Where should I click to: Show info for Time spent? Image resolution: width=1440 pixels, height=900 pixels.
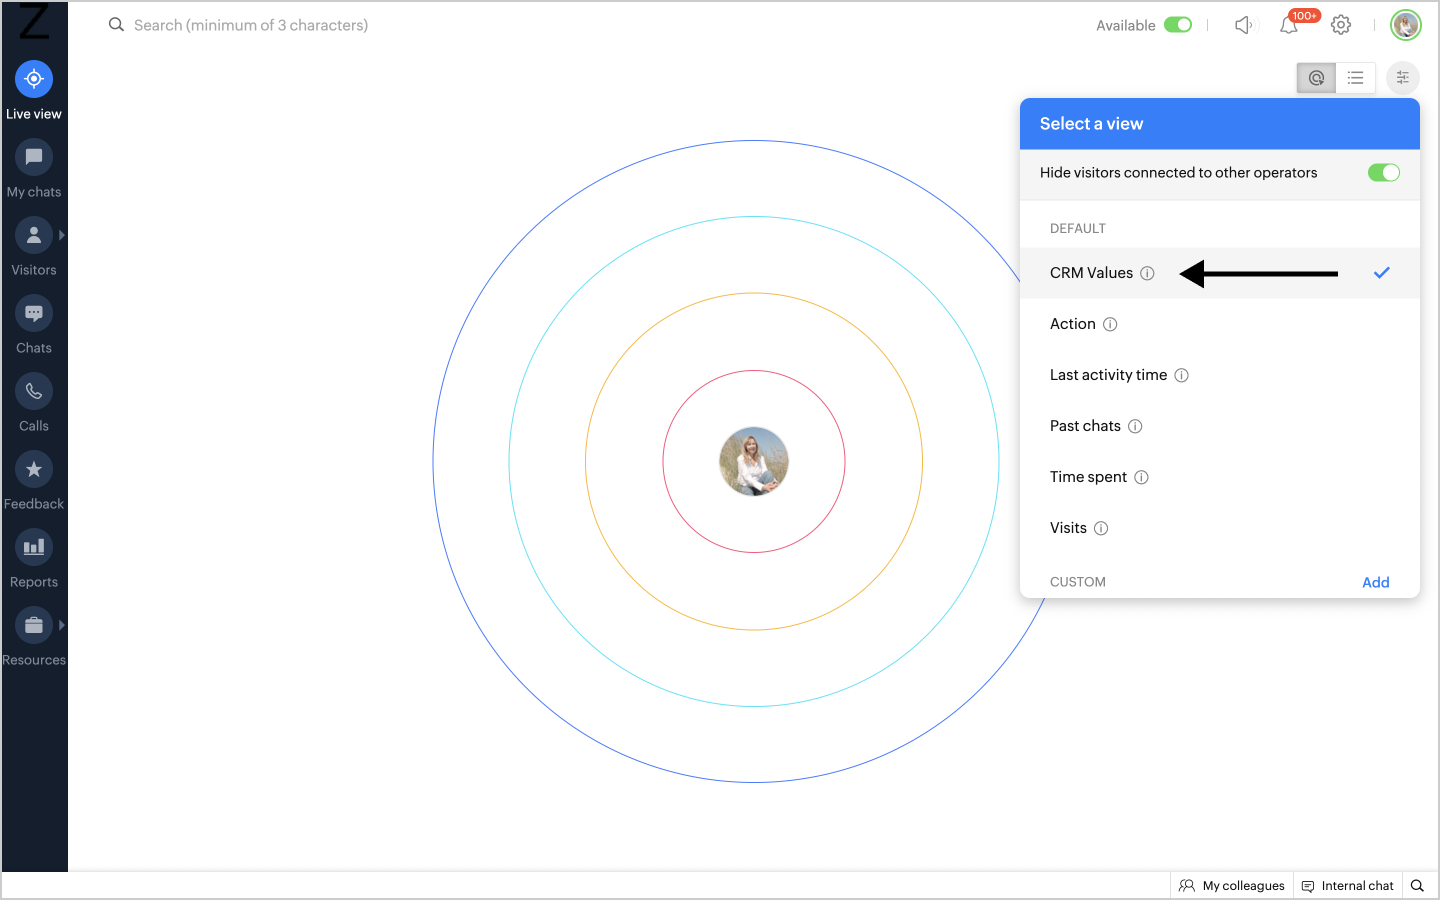click(1141, 477)
